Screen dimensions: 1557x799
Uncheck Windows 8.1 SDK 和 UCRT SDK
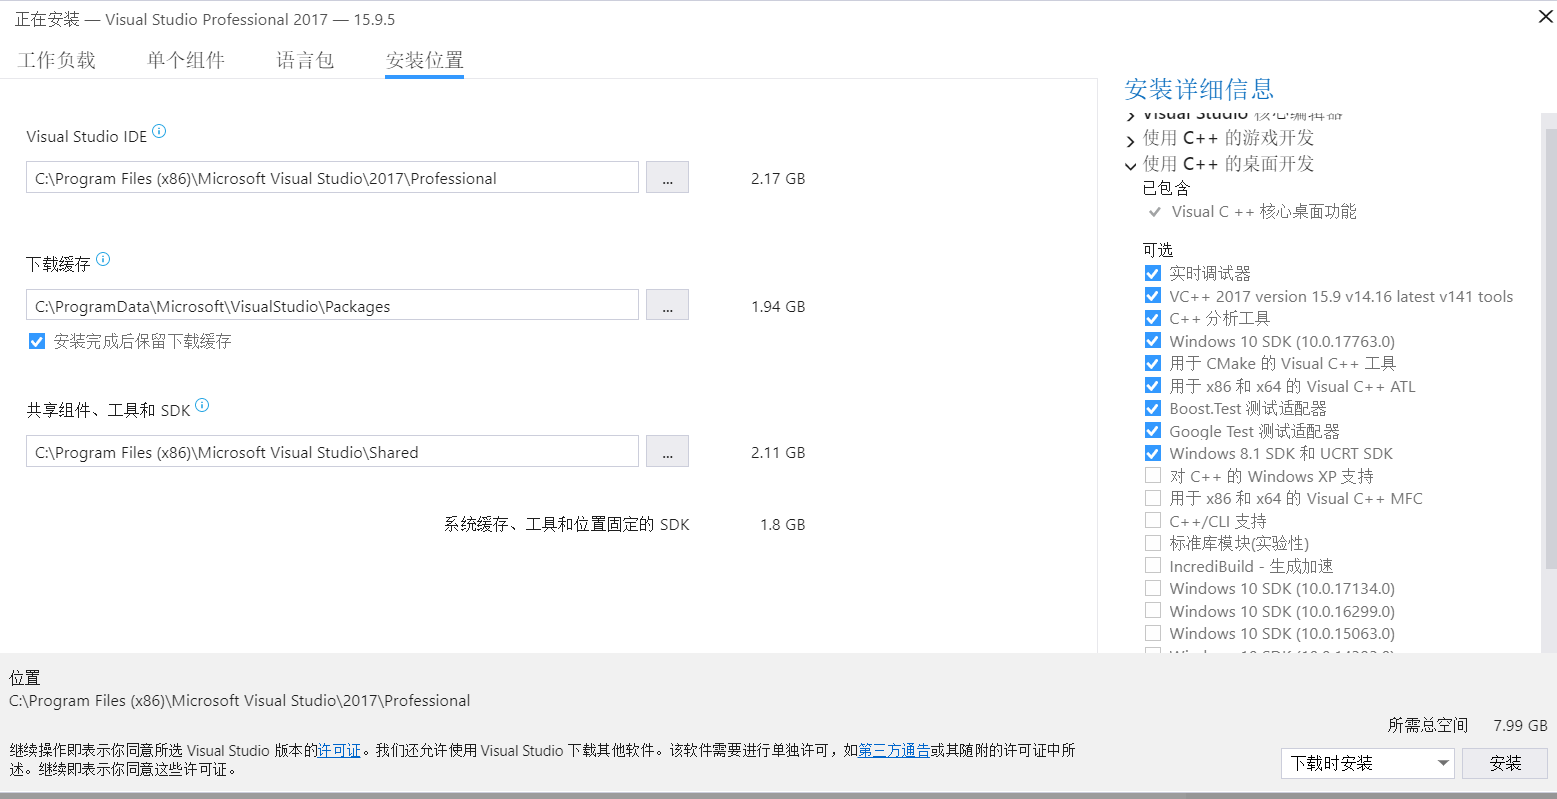(x=1153, y=453)
